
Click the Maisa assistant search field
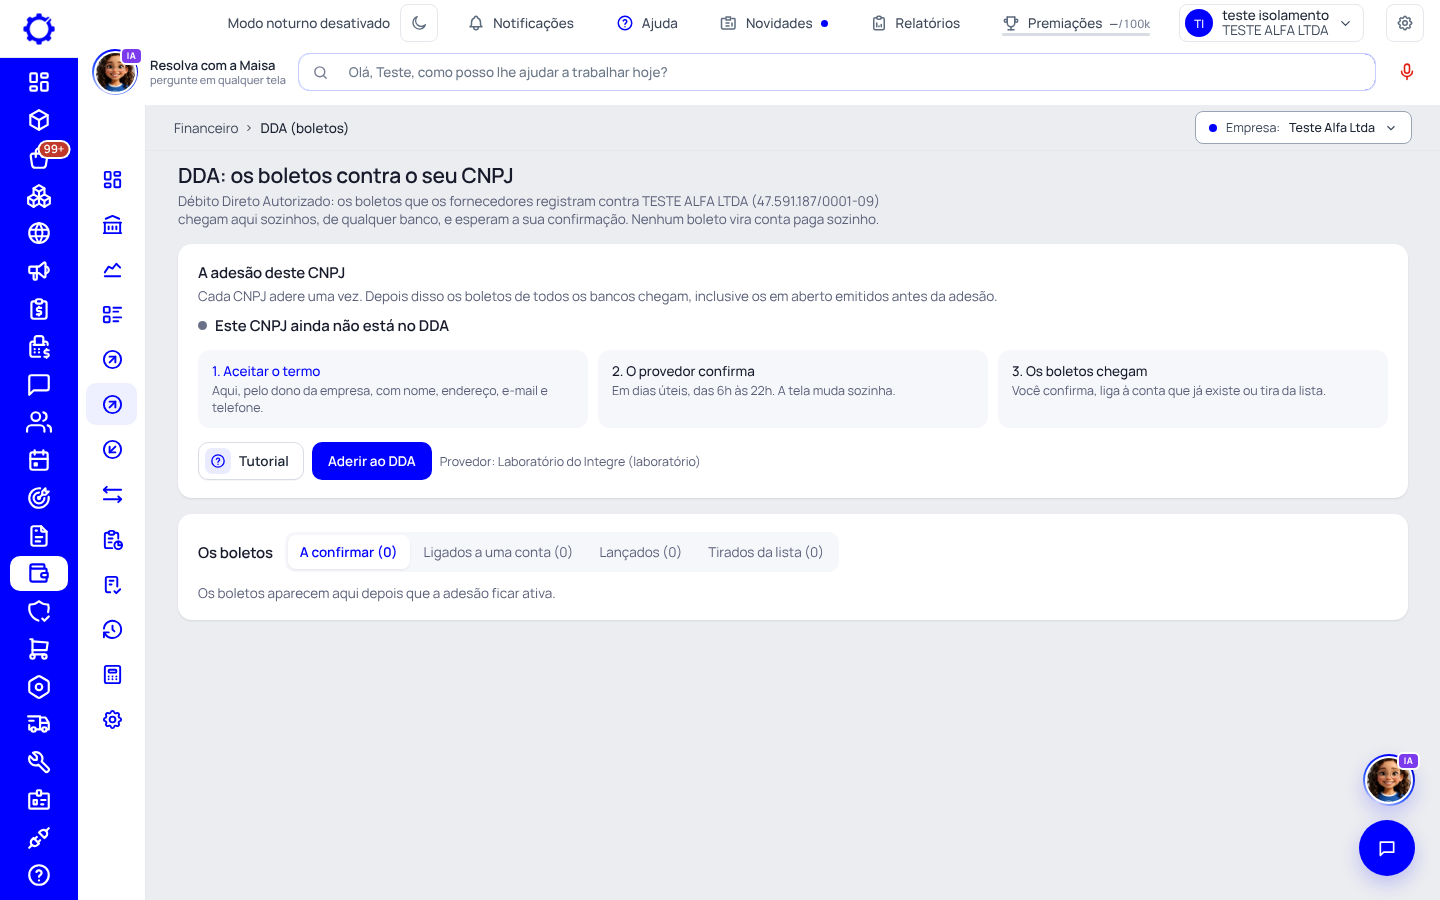[x=837, y=72]
